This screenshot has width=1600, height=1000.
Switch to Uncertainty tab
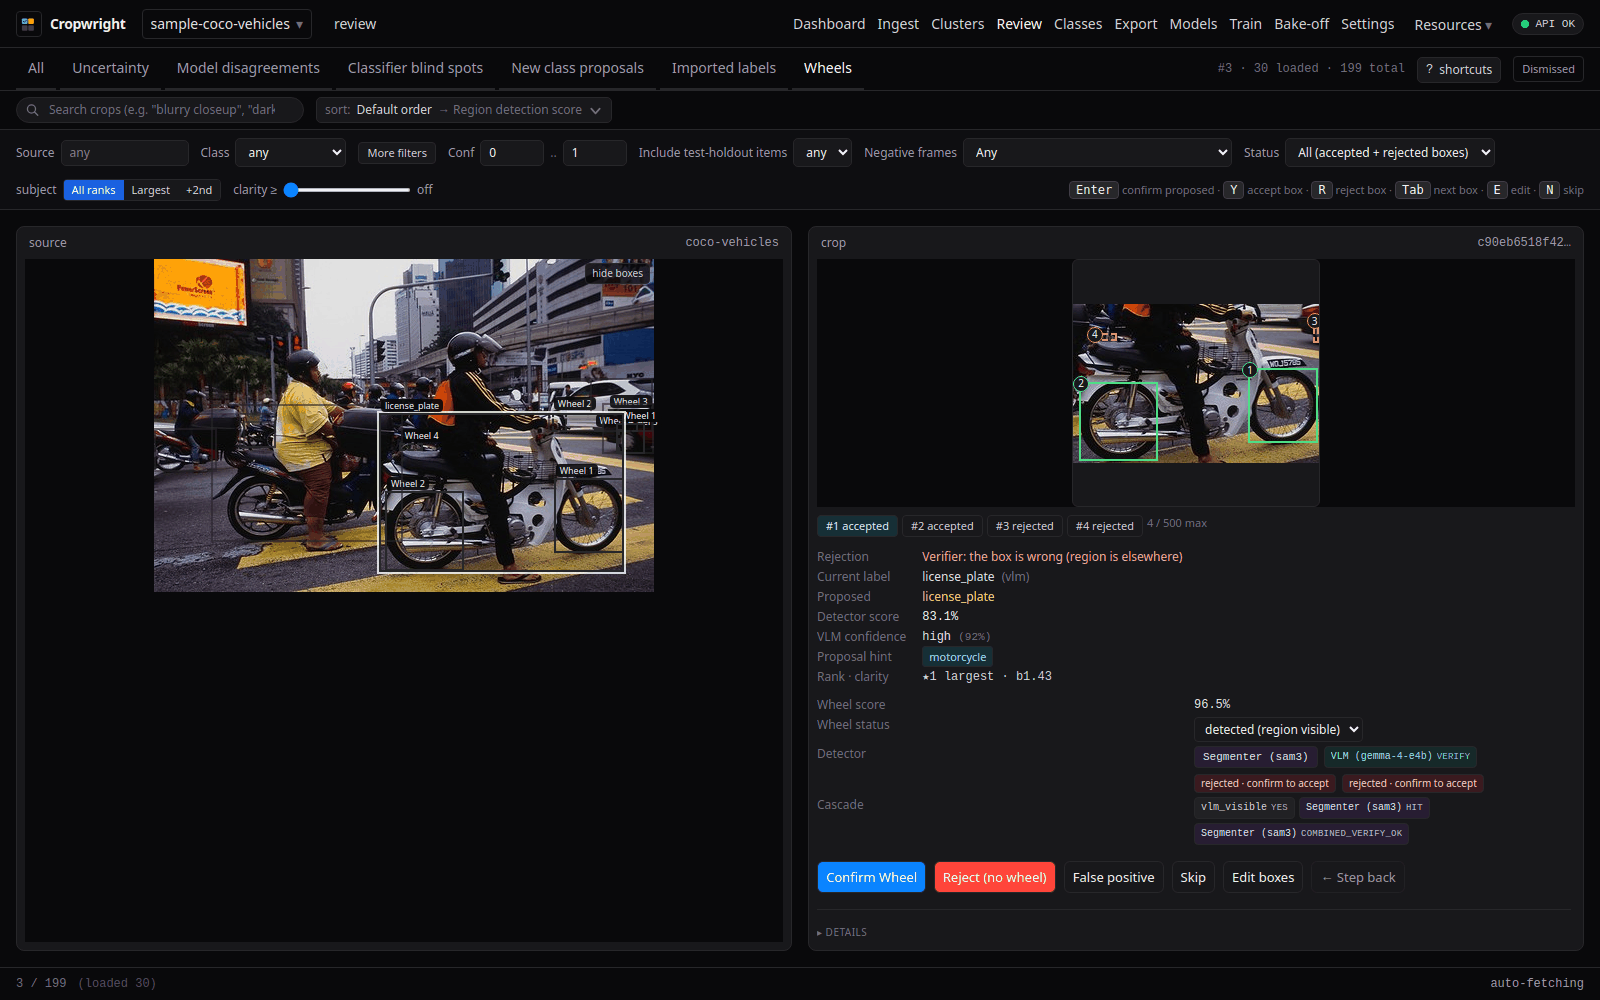pos(110,68)
